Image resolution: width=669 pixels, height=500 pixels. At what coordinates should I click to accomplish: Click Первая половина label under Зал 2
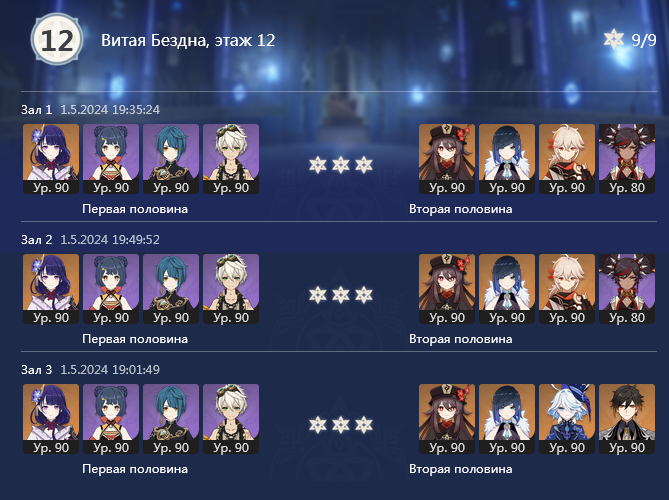tap(135, 339)
